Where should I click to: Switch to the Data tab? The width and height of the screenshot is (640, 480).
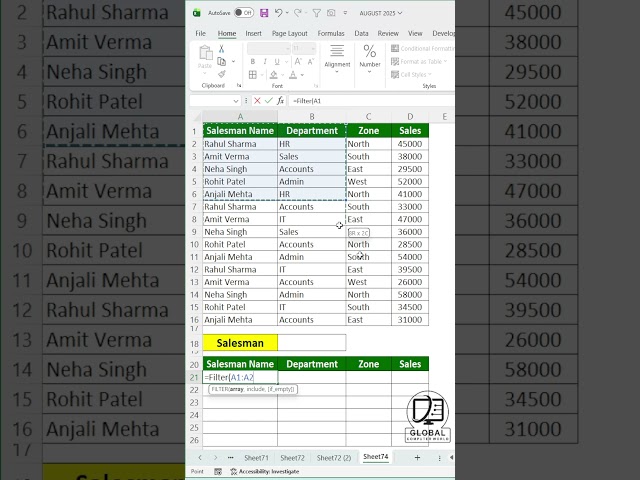pos(361,33)
